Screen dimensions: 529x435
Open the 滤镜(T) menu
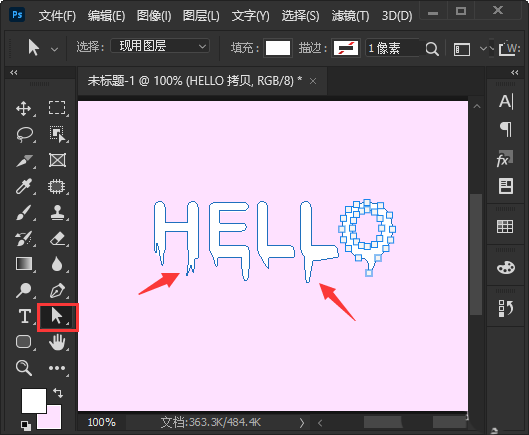click(350, 16)
